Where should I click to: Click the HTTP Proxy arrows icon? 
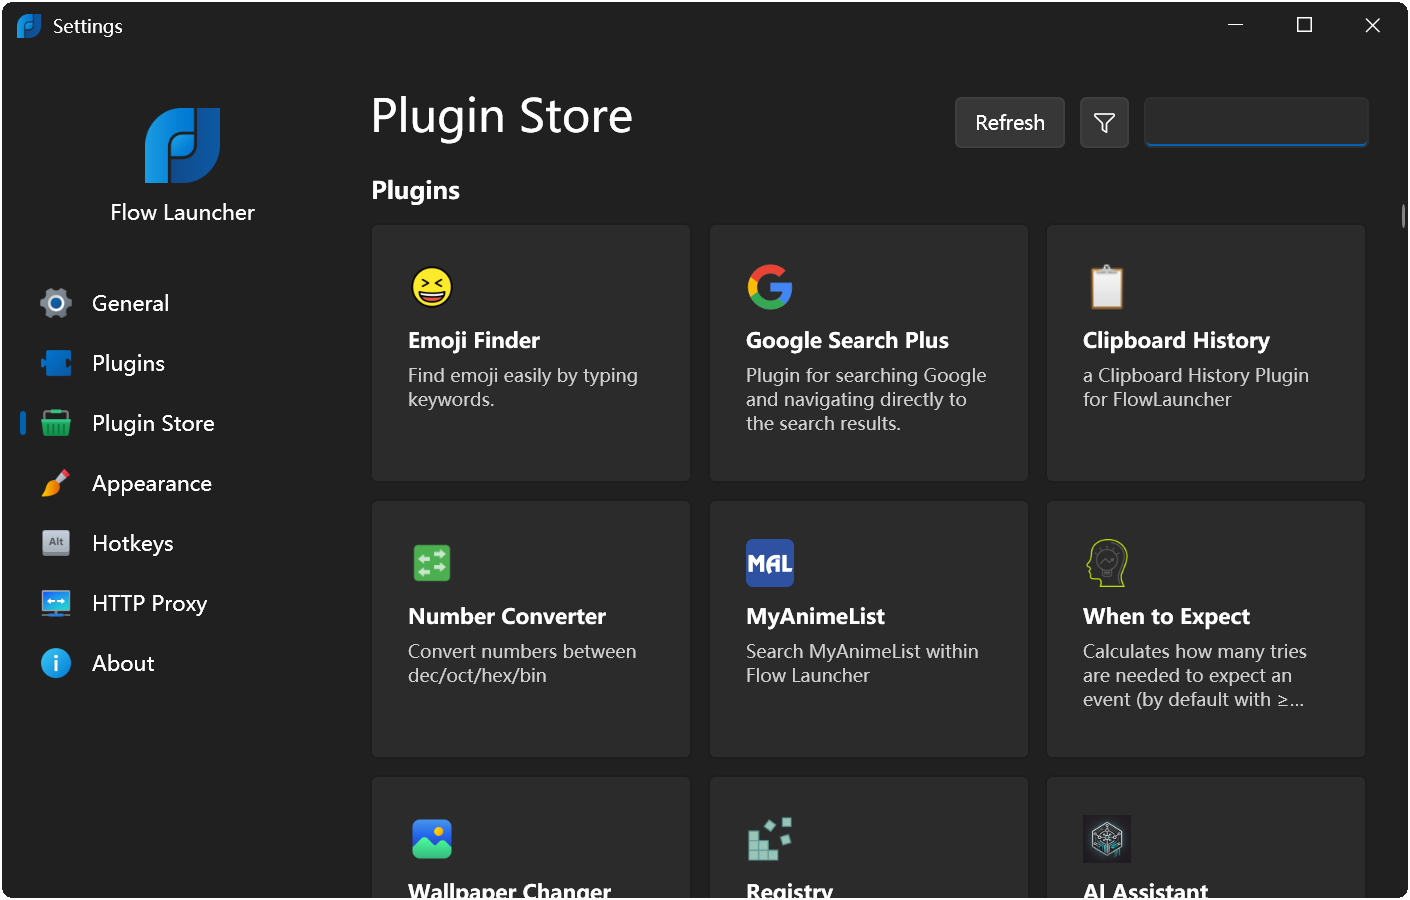(x=55, y=603)
